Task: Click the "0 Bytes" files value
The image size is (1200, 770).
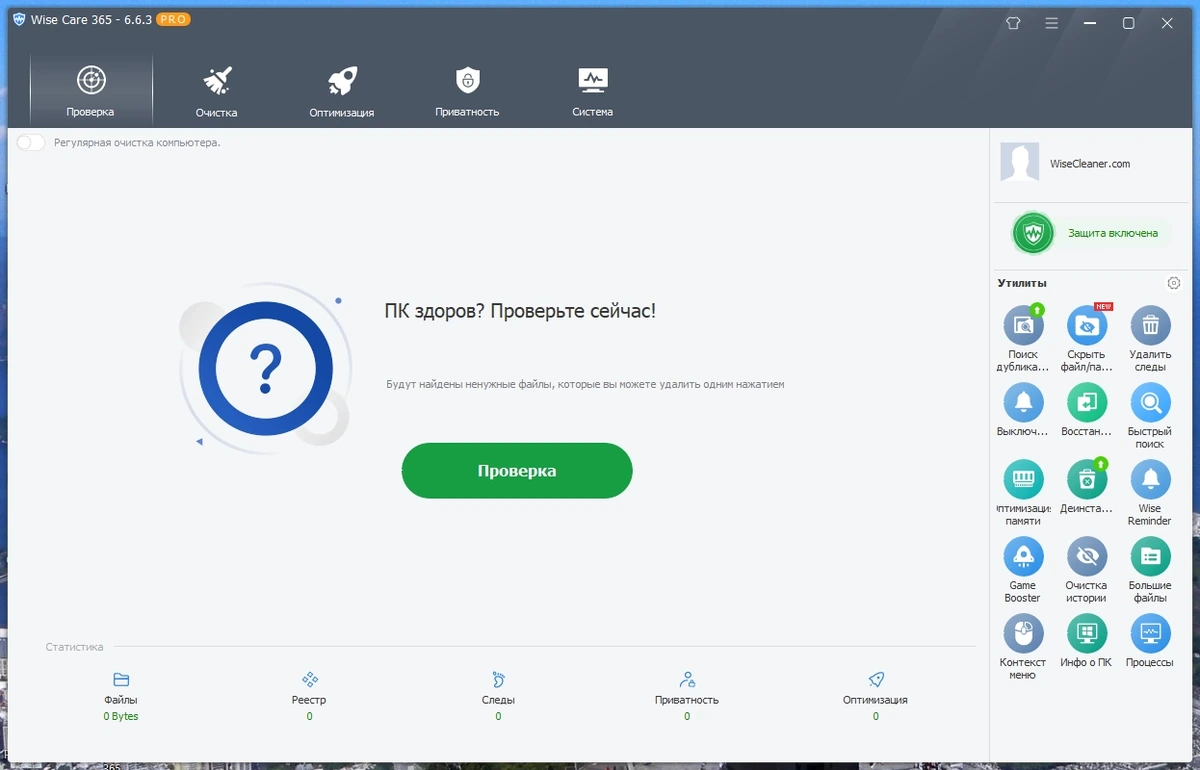Action: click(x=121, y=717)
